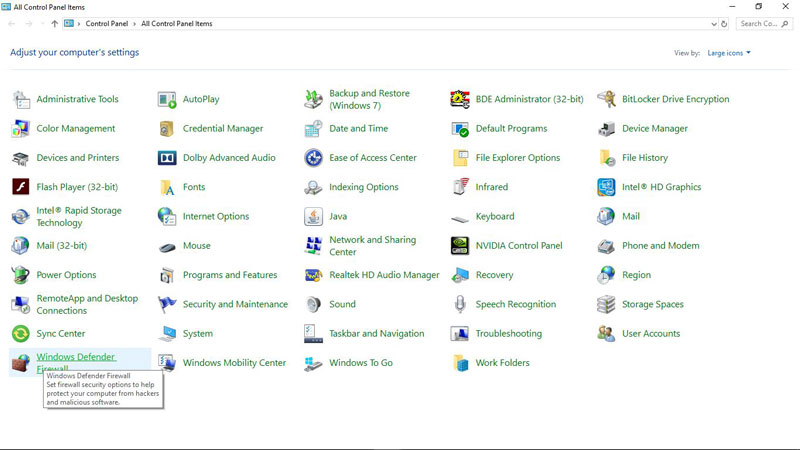Open the System link
The height and width of the screenshot is (450, 800).
point(197,334)
